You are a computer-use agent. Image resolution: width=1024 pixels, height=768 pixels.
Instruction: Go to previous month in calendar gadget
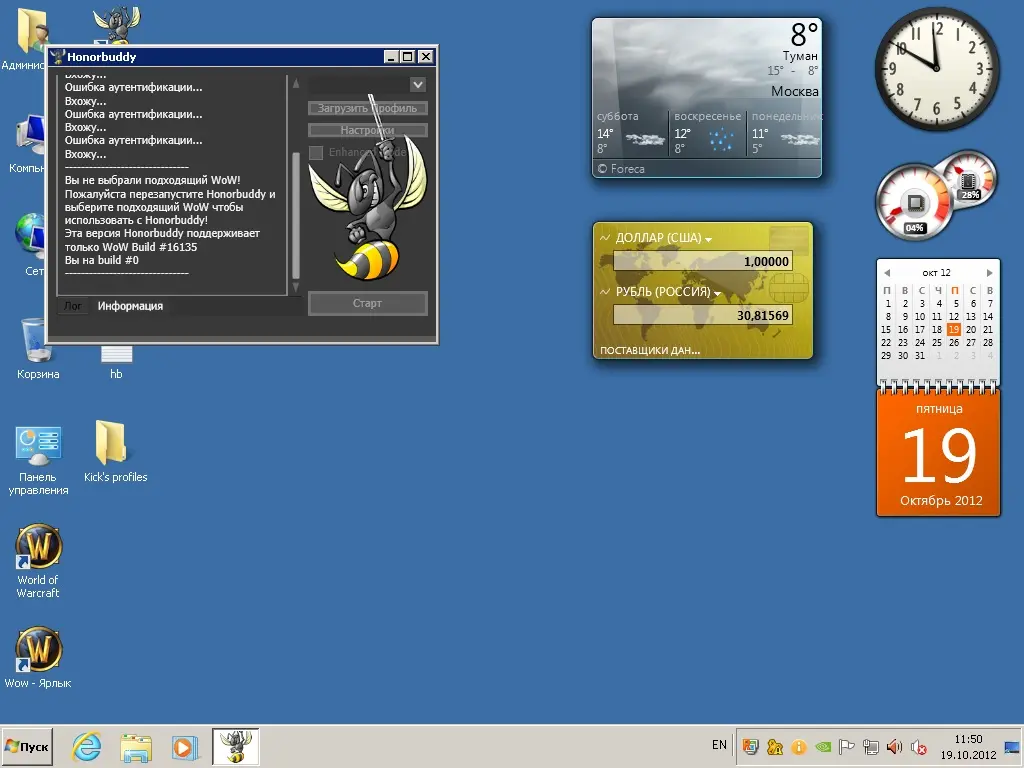click(x=887, y=273)
